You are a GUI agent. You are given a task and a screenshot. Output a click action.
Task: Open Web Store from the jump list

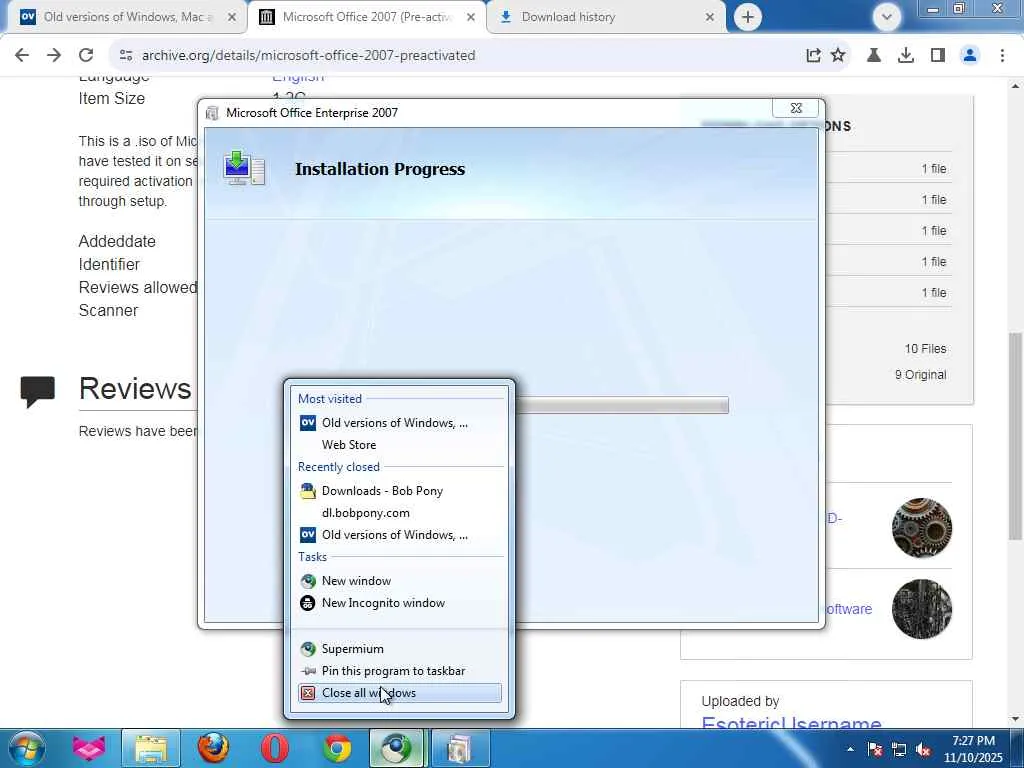tap(400, 445)
